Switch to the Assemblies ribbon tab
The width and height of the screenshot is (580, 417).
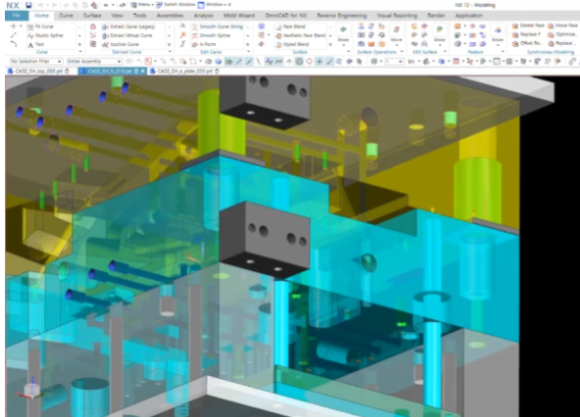[x=170, y=16]
